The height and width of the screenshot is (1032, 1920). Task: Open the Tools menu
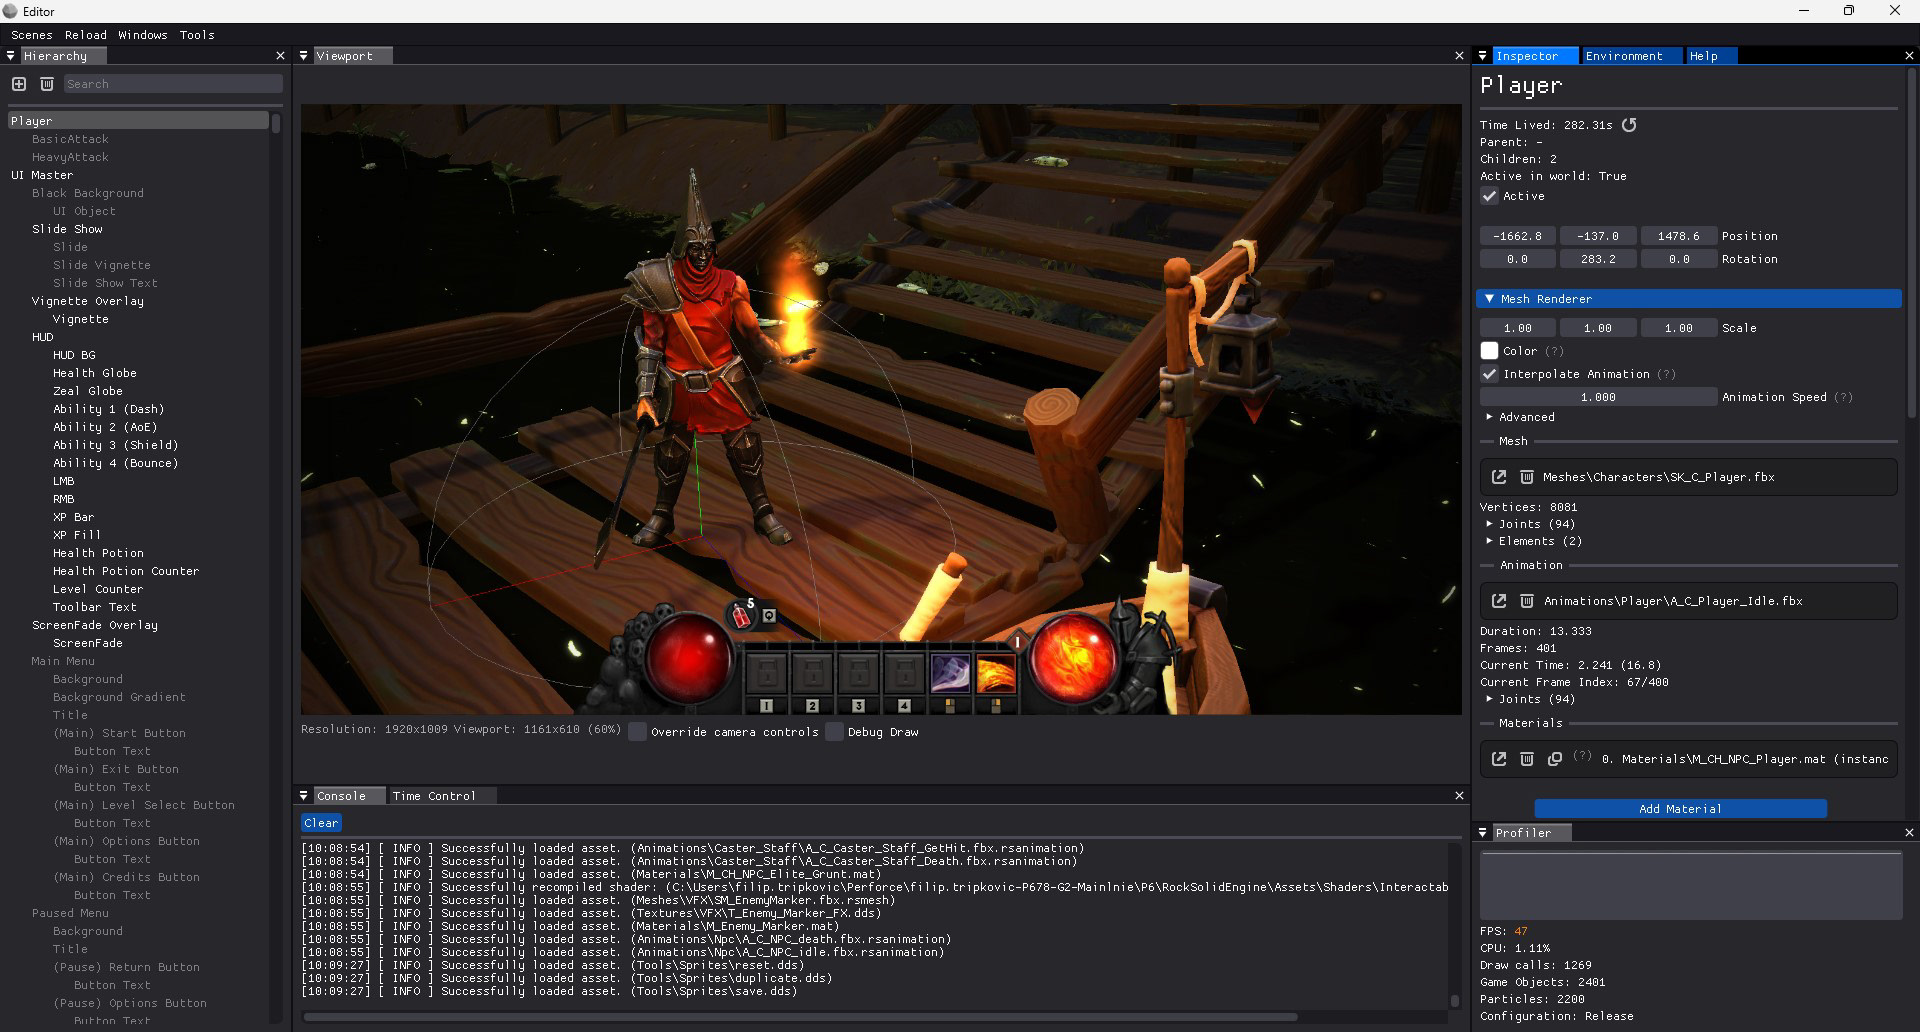point(197,35)
